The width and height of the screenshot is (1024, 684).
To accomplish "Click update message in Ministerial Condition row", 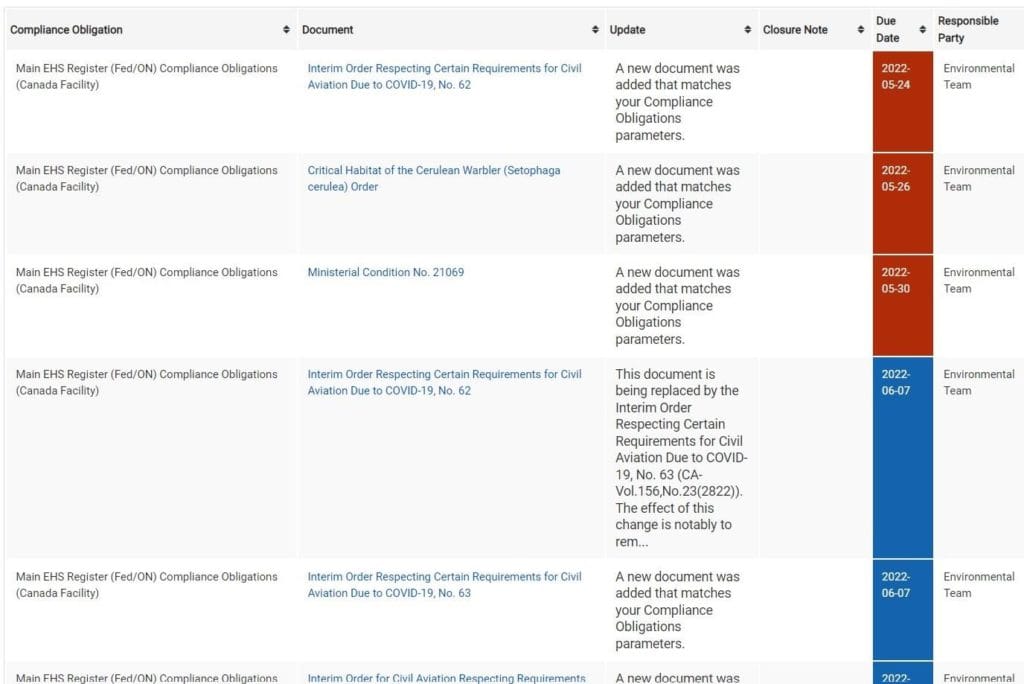I will coord(677,305).
